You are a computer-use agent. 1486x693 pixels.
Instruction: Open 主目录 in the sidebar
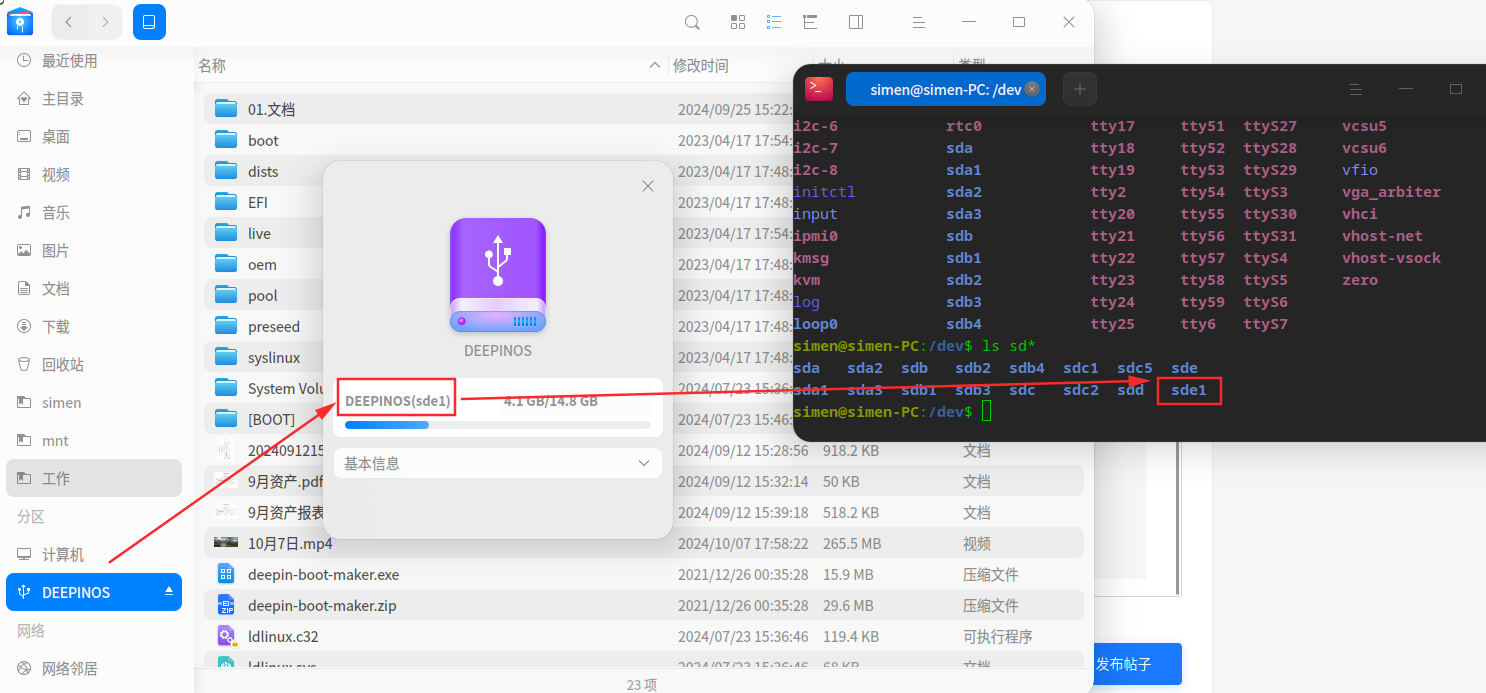coord(94,99)
